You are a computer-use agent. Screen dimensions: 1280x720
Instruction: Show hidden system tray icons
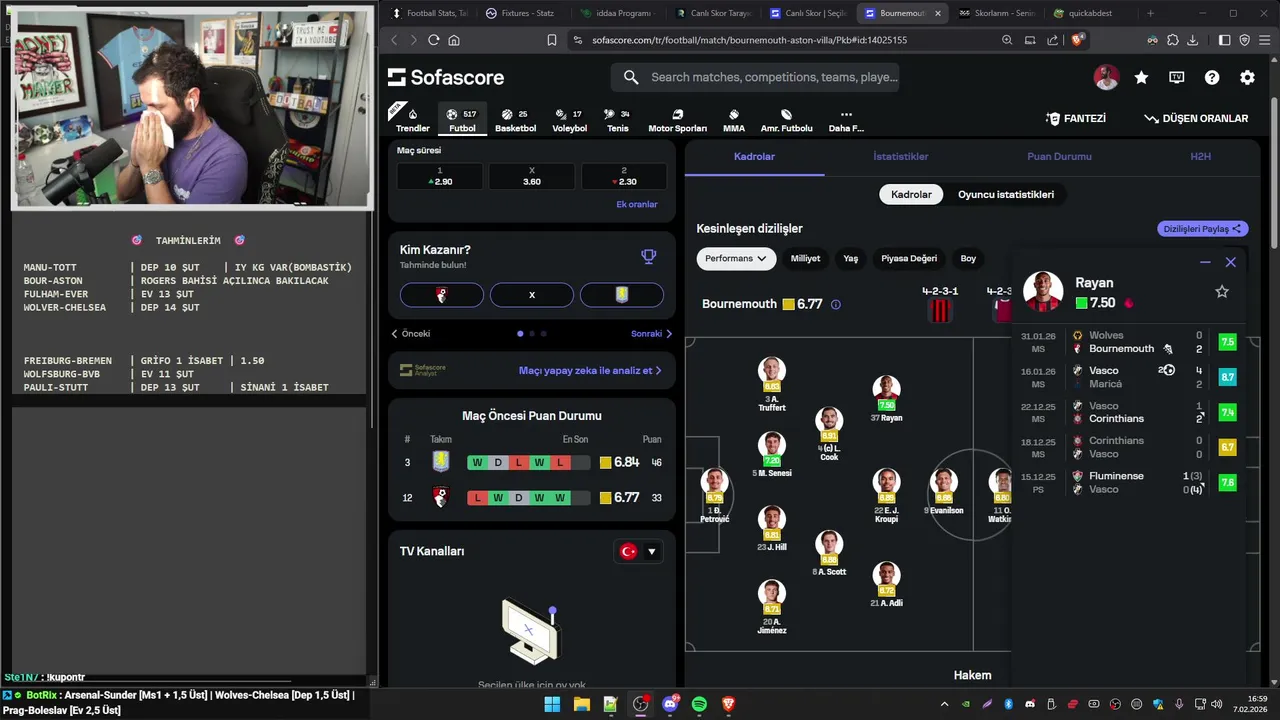pos(944,704)
